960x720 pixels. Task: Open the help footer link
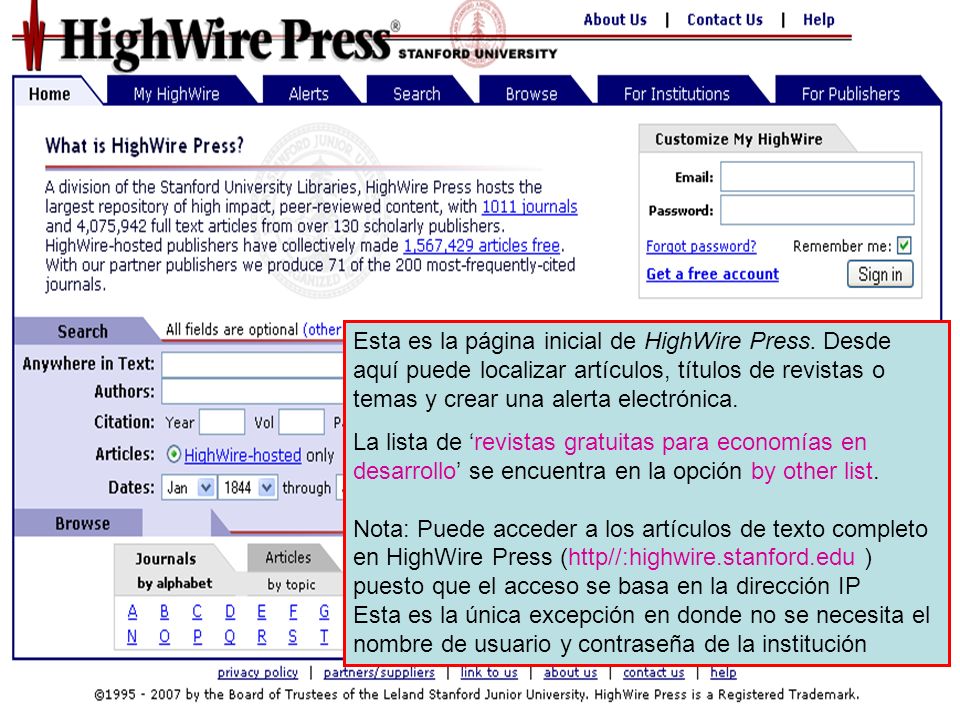coord(723,673)
